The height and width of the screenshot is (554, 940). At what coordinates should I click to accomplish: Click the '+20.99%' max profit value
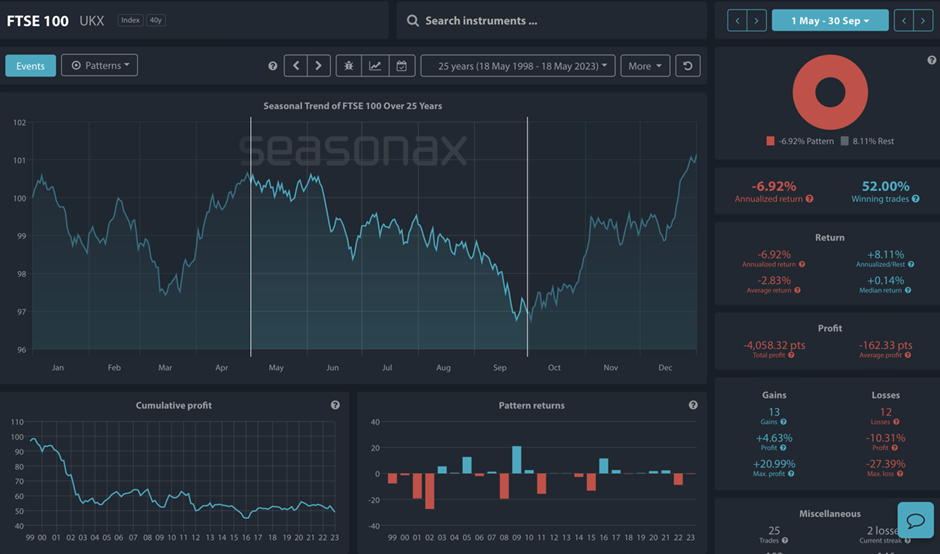tap(774, 464)
